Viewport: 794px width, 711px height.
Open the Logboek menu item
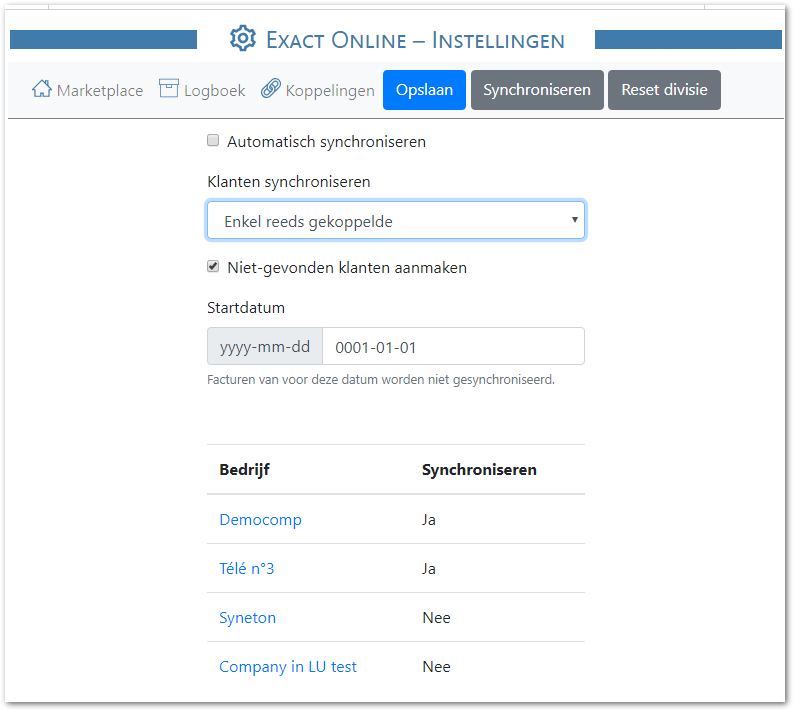tap(202, 90)
